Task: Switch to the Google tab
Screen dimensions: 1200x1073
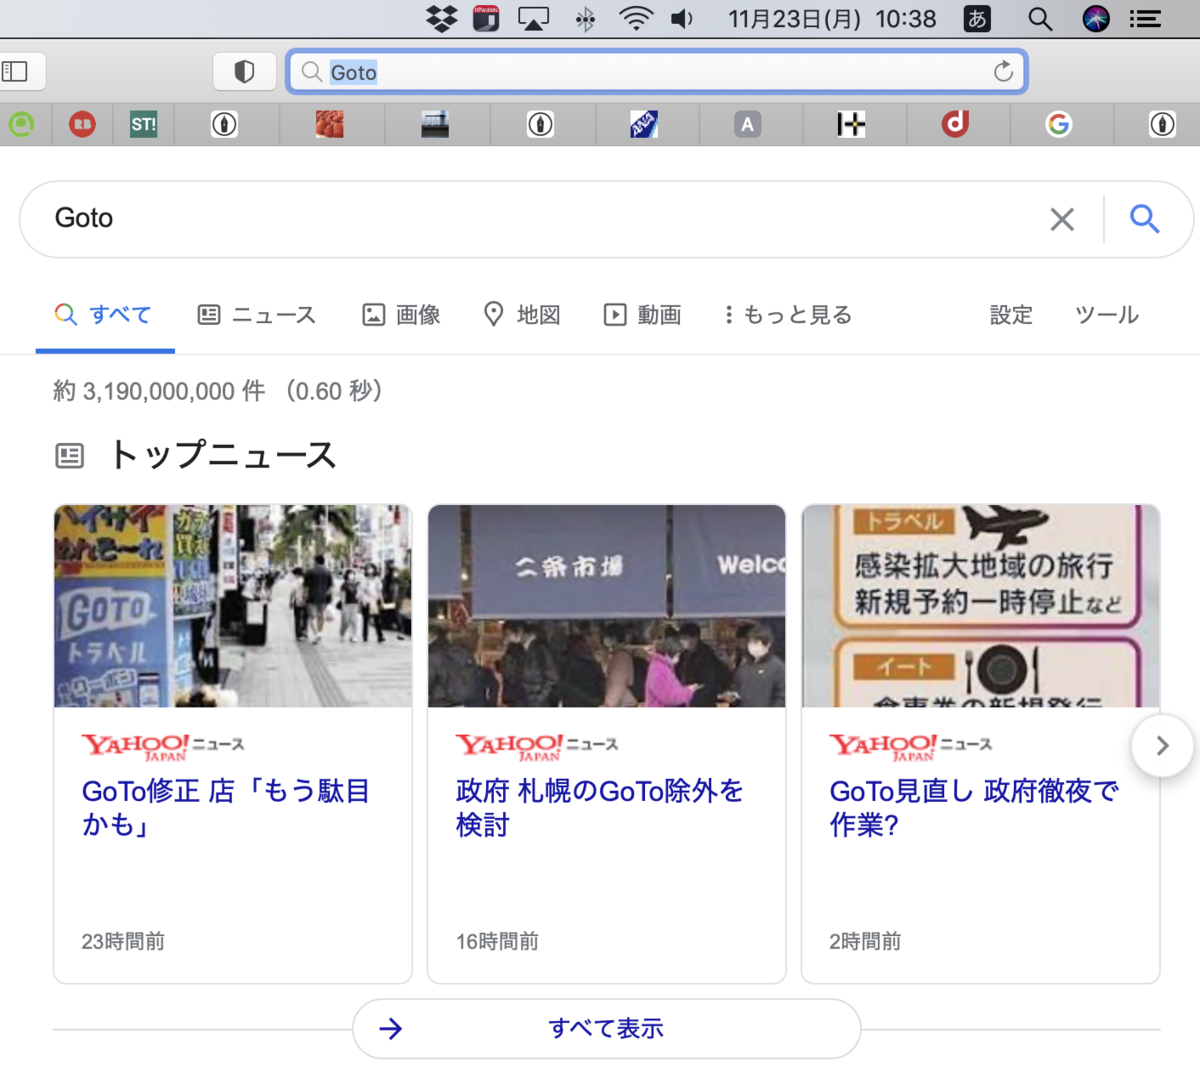Action: pos(1058,124)
